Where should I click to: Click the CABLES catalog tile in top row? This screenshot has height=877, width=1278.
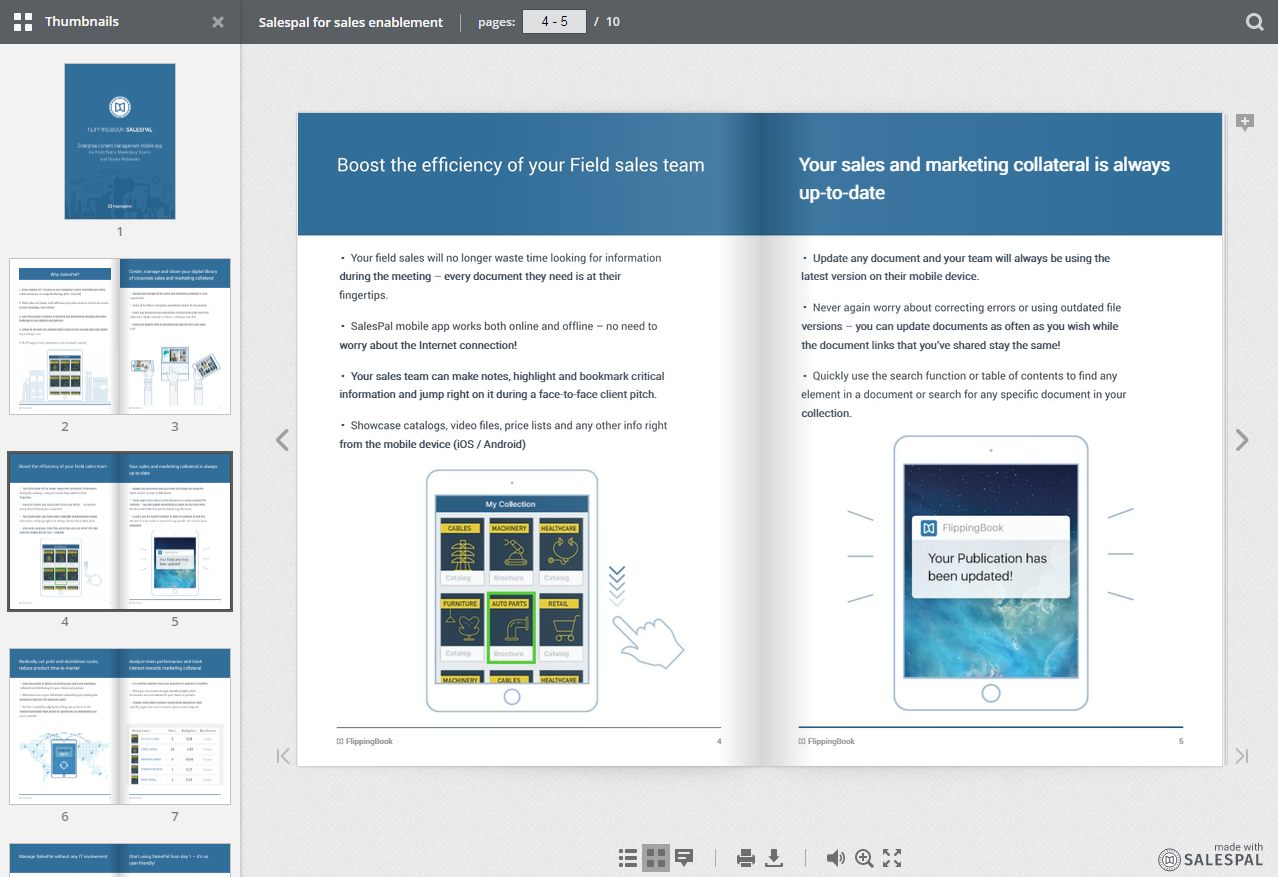(x=460, y=552)
